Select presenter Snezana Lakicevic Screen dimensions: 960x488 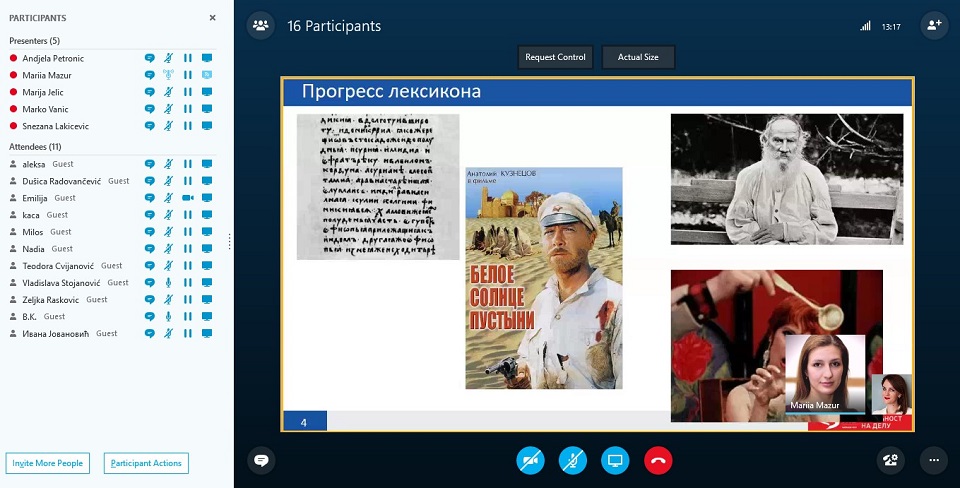pyautogui.click(x=56, y=126)
